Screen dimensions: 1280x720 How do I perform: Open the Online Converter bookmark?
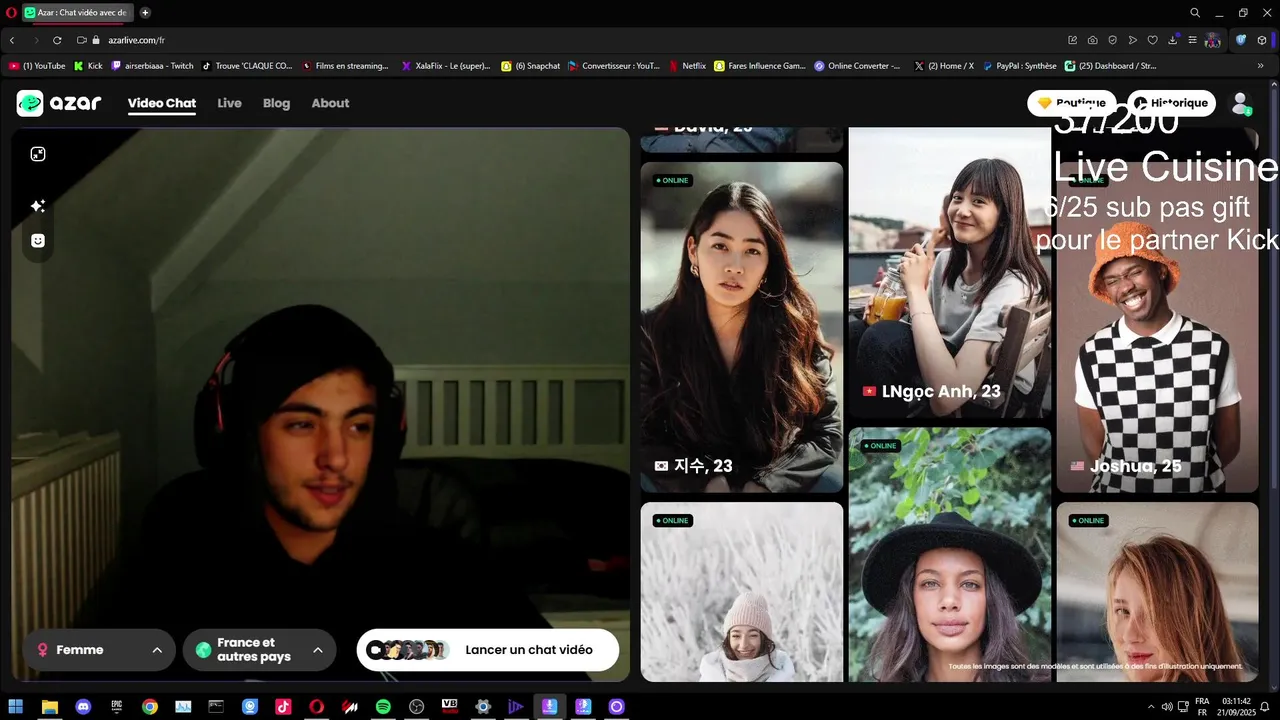pos(857,66)
